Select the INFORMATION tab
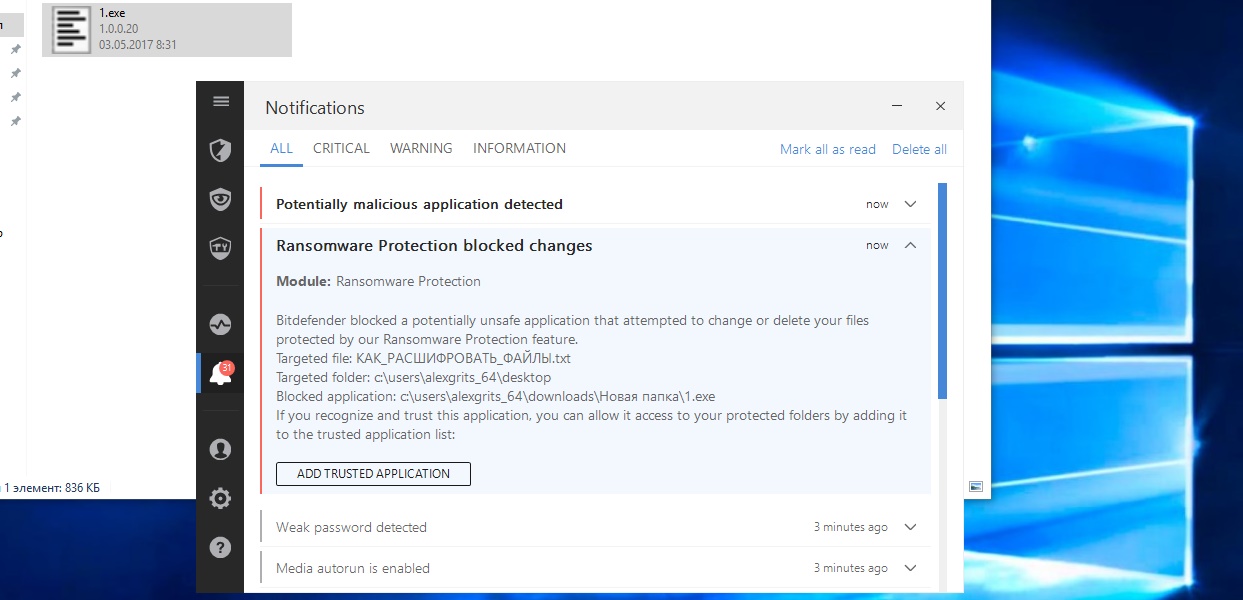Image resolution: width=1243 pixels, height=600 pixels. click(x=519, y=148)
